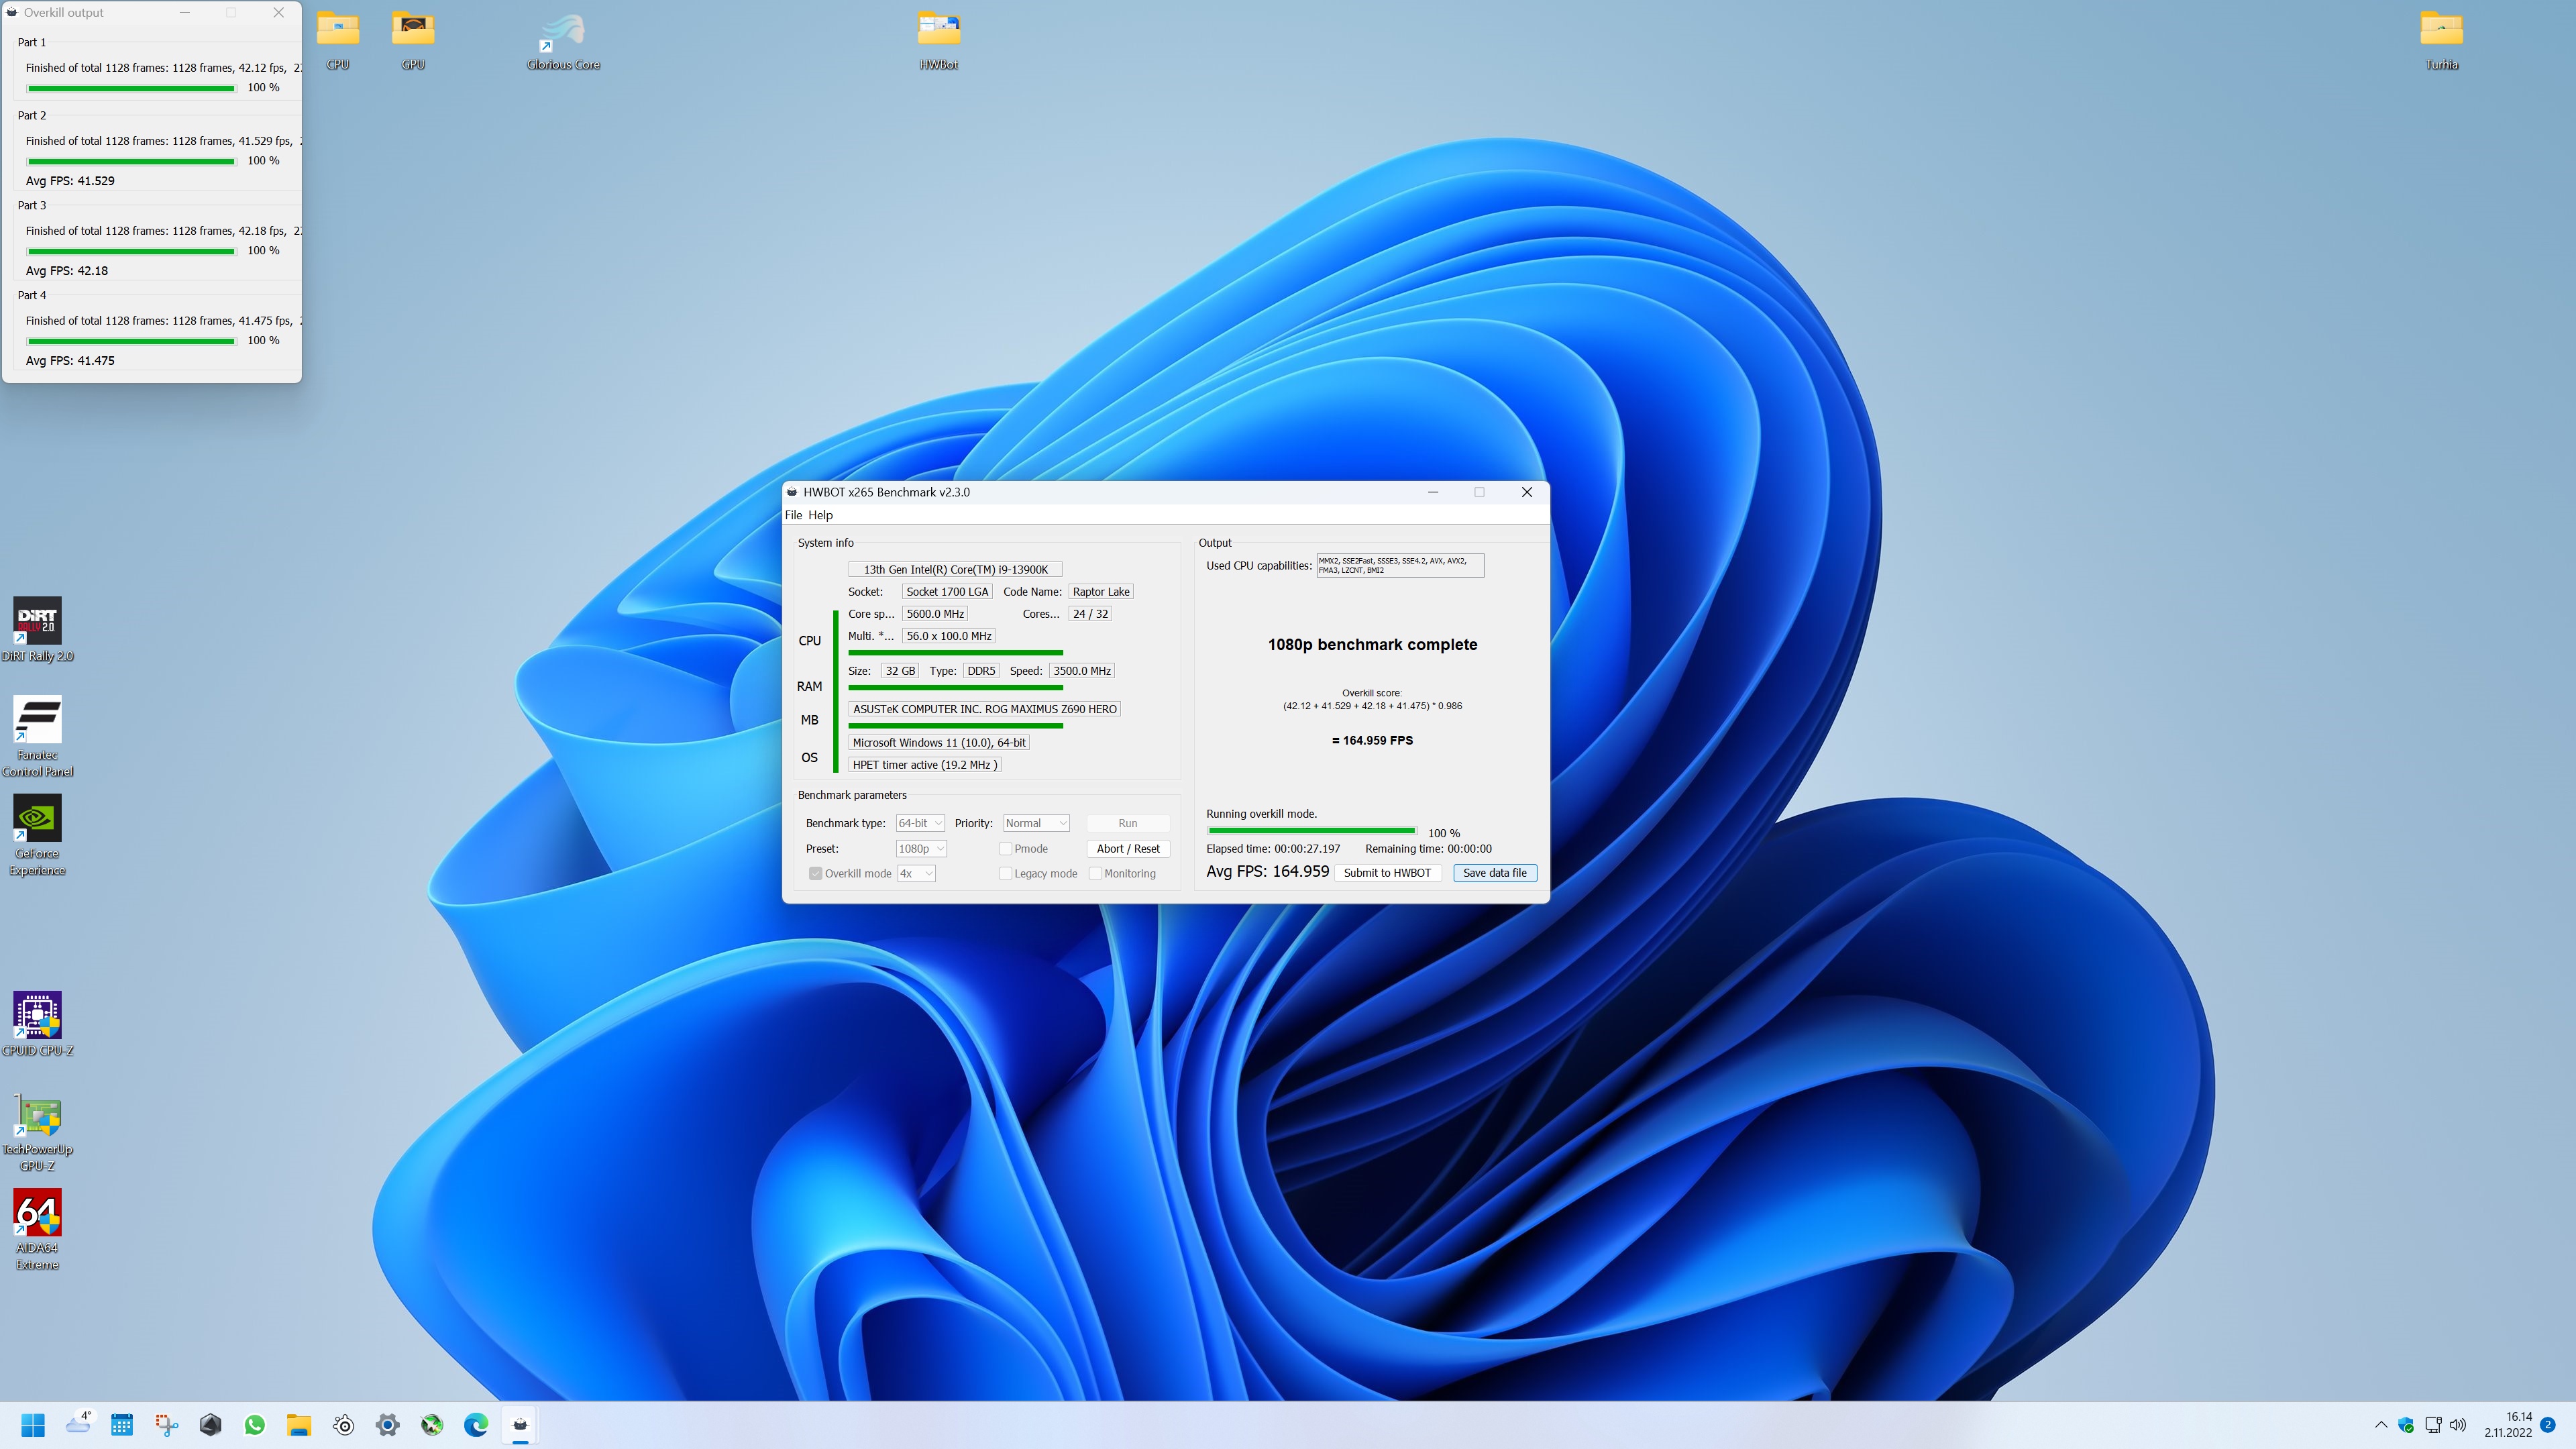Close the Overkill output window

pyautogui.click(x=279, y=13)
